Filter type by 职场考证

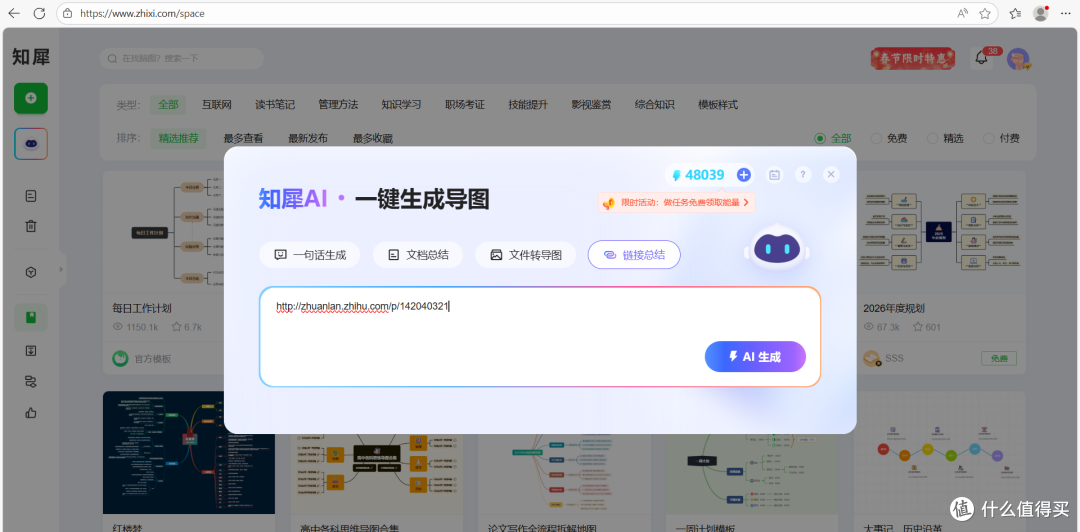[x=465, y=105]
